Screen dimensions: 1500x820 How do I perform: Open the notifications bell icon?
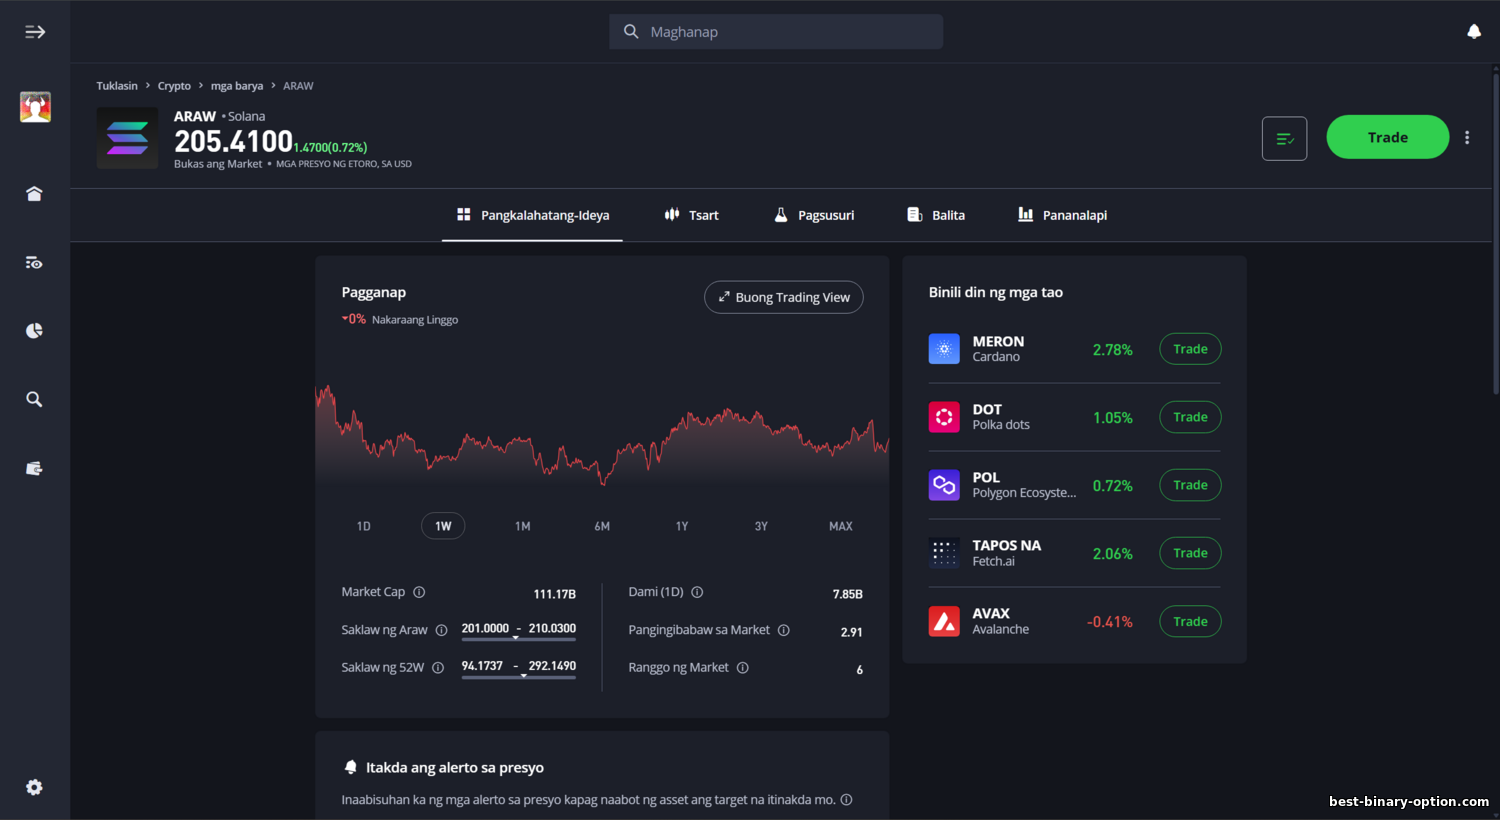pos(1473,32)
